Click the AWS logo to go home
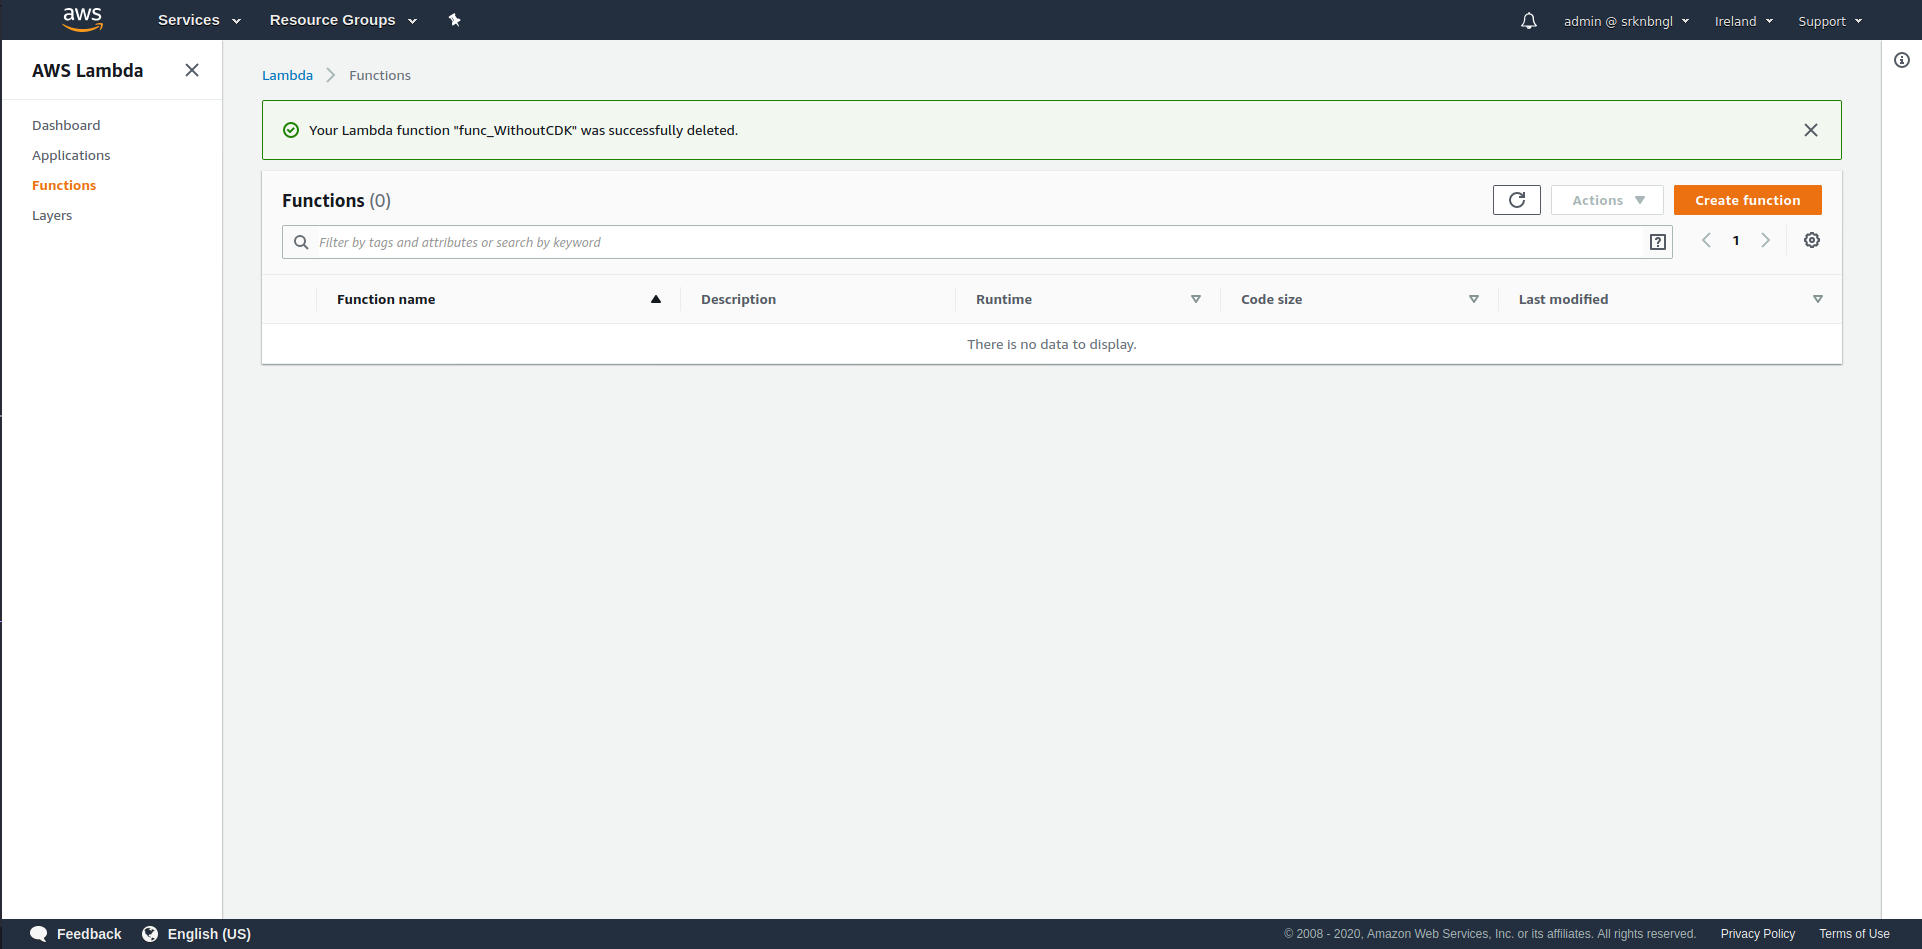The width and height of the screenshot is (1922, 949). 83,19
